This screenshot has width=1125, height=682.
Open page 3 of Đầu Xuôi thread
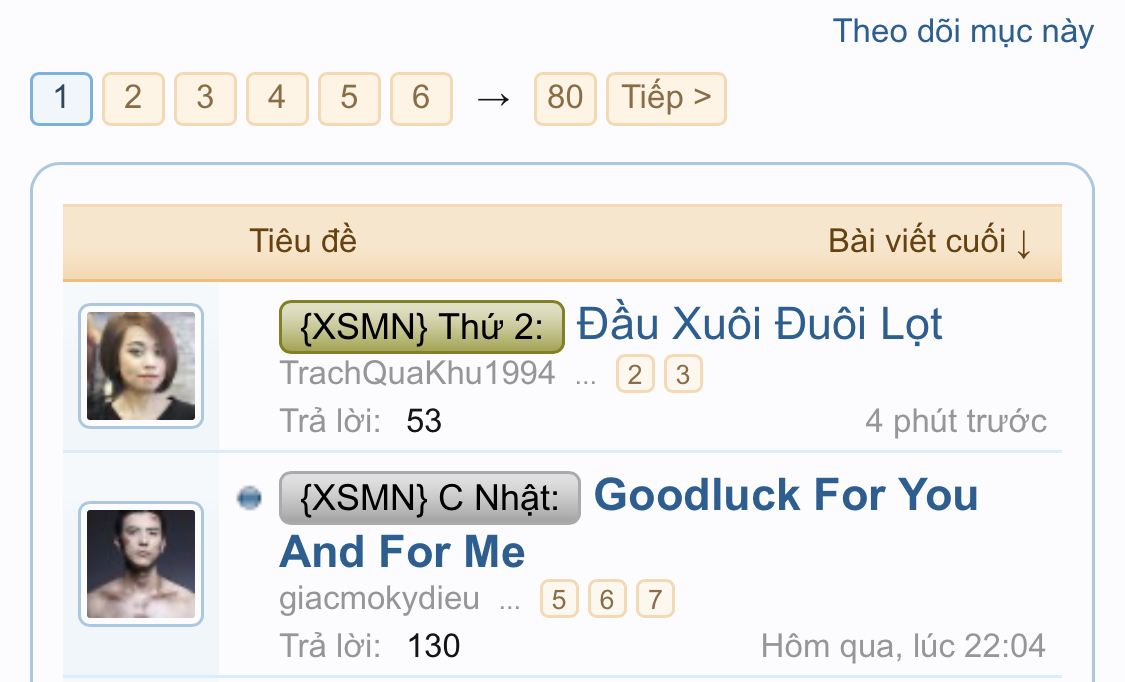coord(683,375)
